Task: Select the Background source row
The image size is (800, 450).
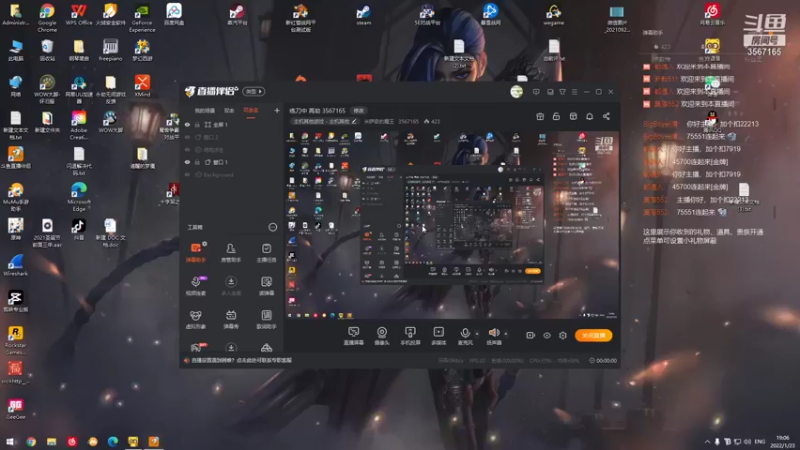Action: 231,174
